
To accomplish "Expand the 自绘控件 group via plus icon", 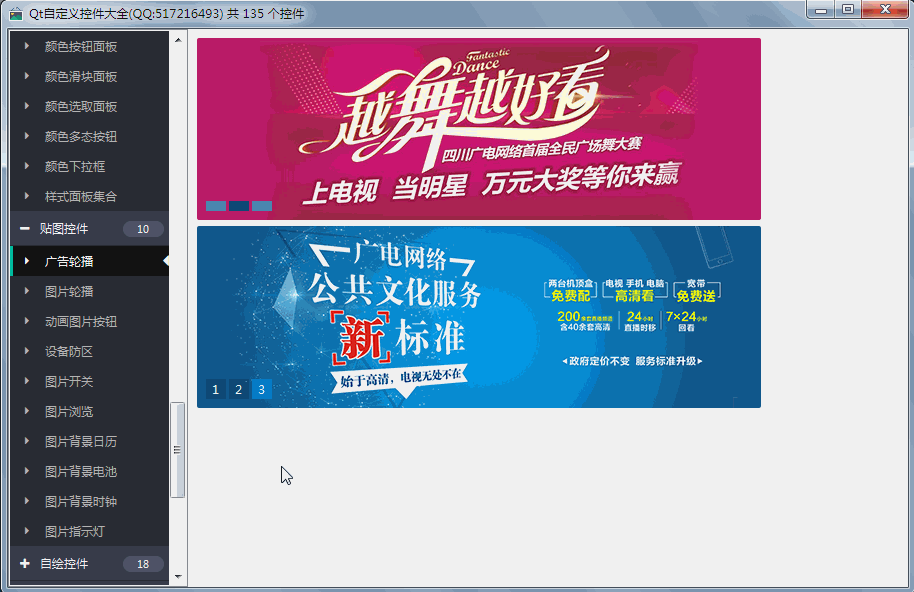I will [x=24, y=564].
